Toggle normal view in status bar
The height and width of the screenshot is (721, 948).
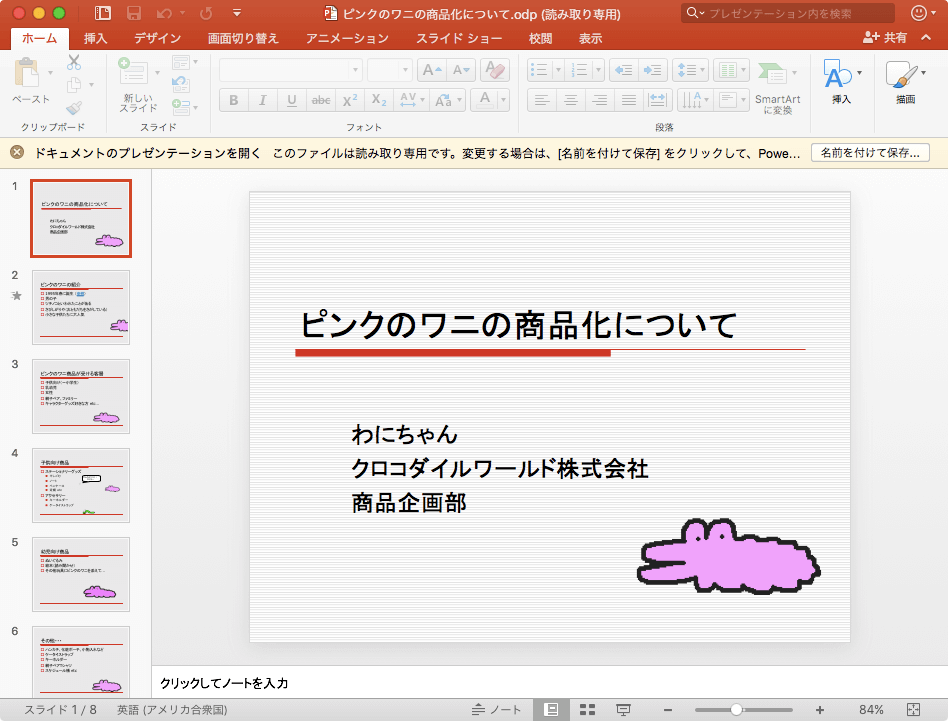tap(551, 710)
